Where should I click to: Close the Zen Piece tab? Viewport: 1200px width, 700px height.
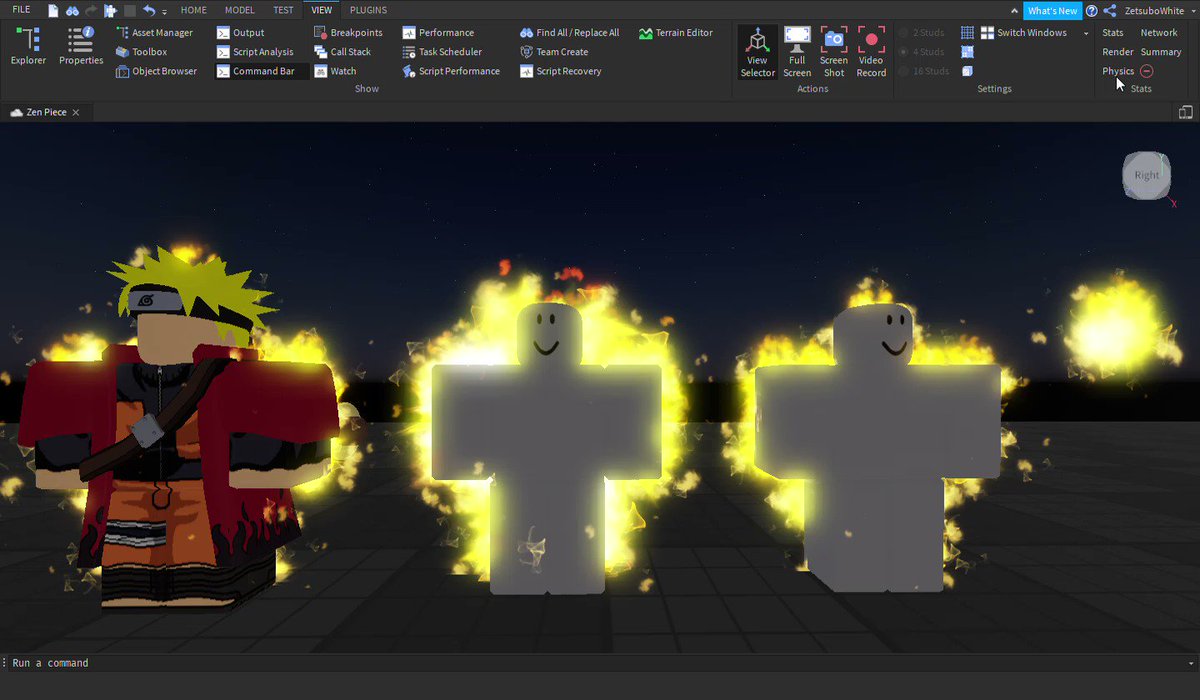[76, 112]
